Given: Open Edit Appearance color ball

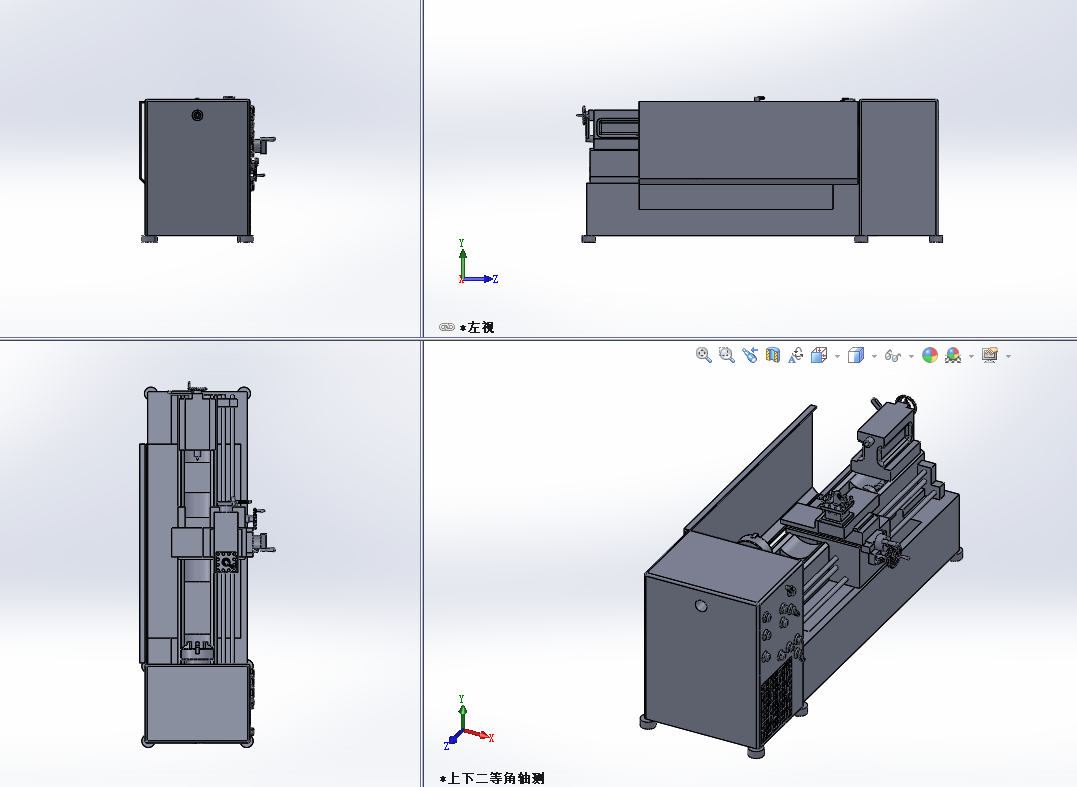Looking at the screenshot, I should (x=930, y=355).
